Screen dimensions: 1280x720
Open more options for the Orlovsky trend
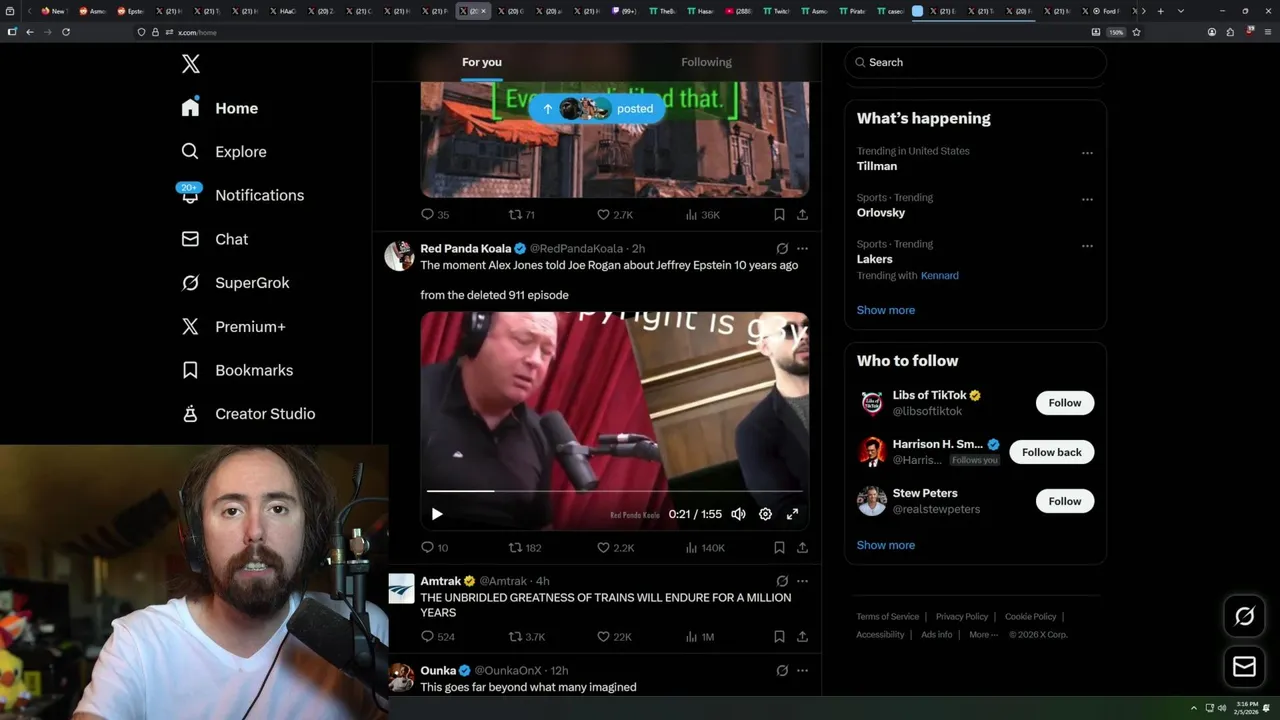coord(1087,199)
